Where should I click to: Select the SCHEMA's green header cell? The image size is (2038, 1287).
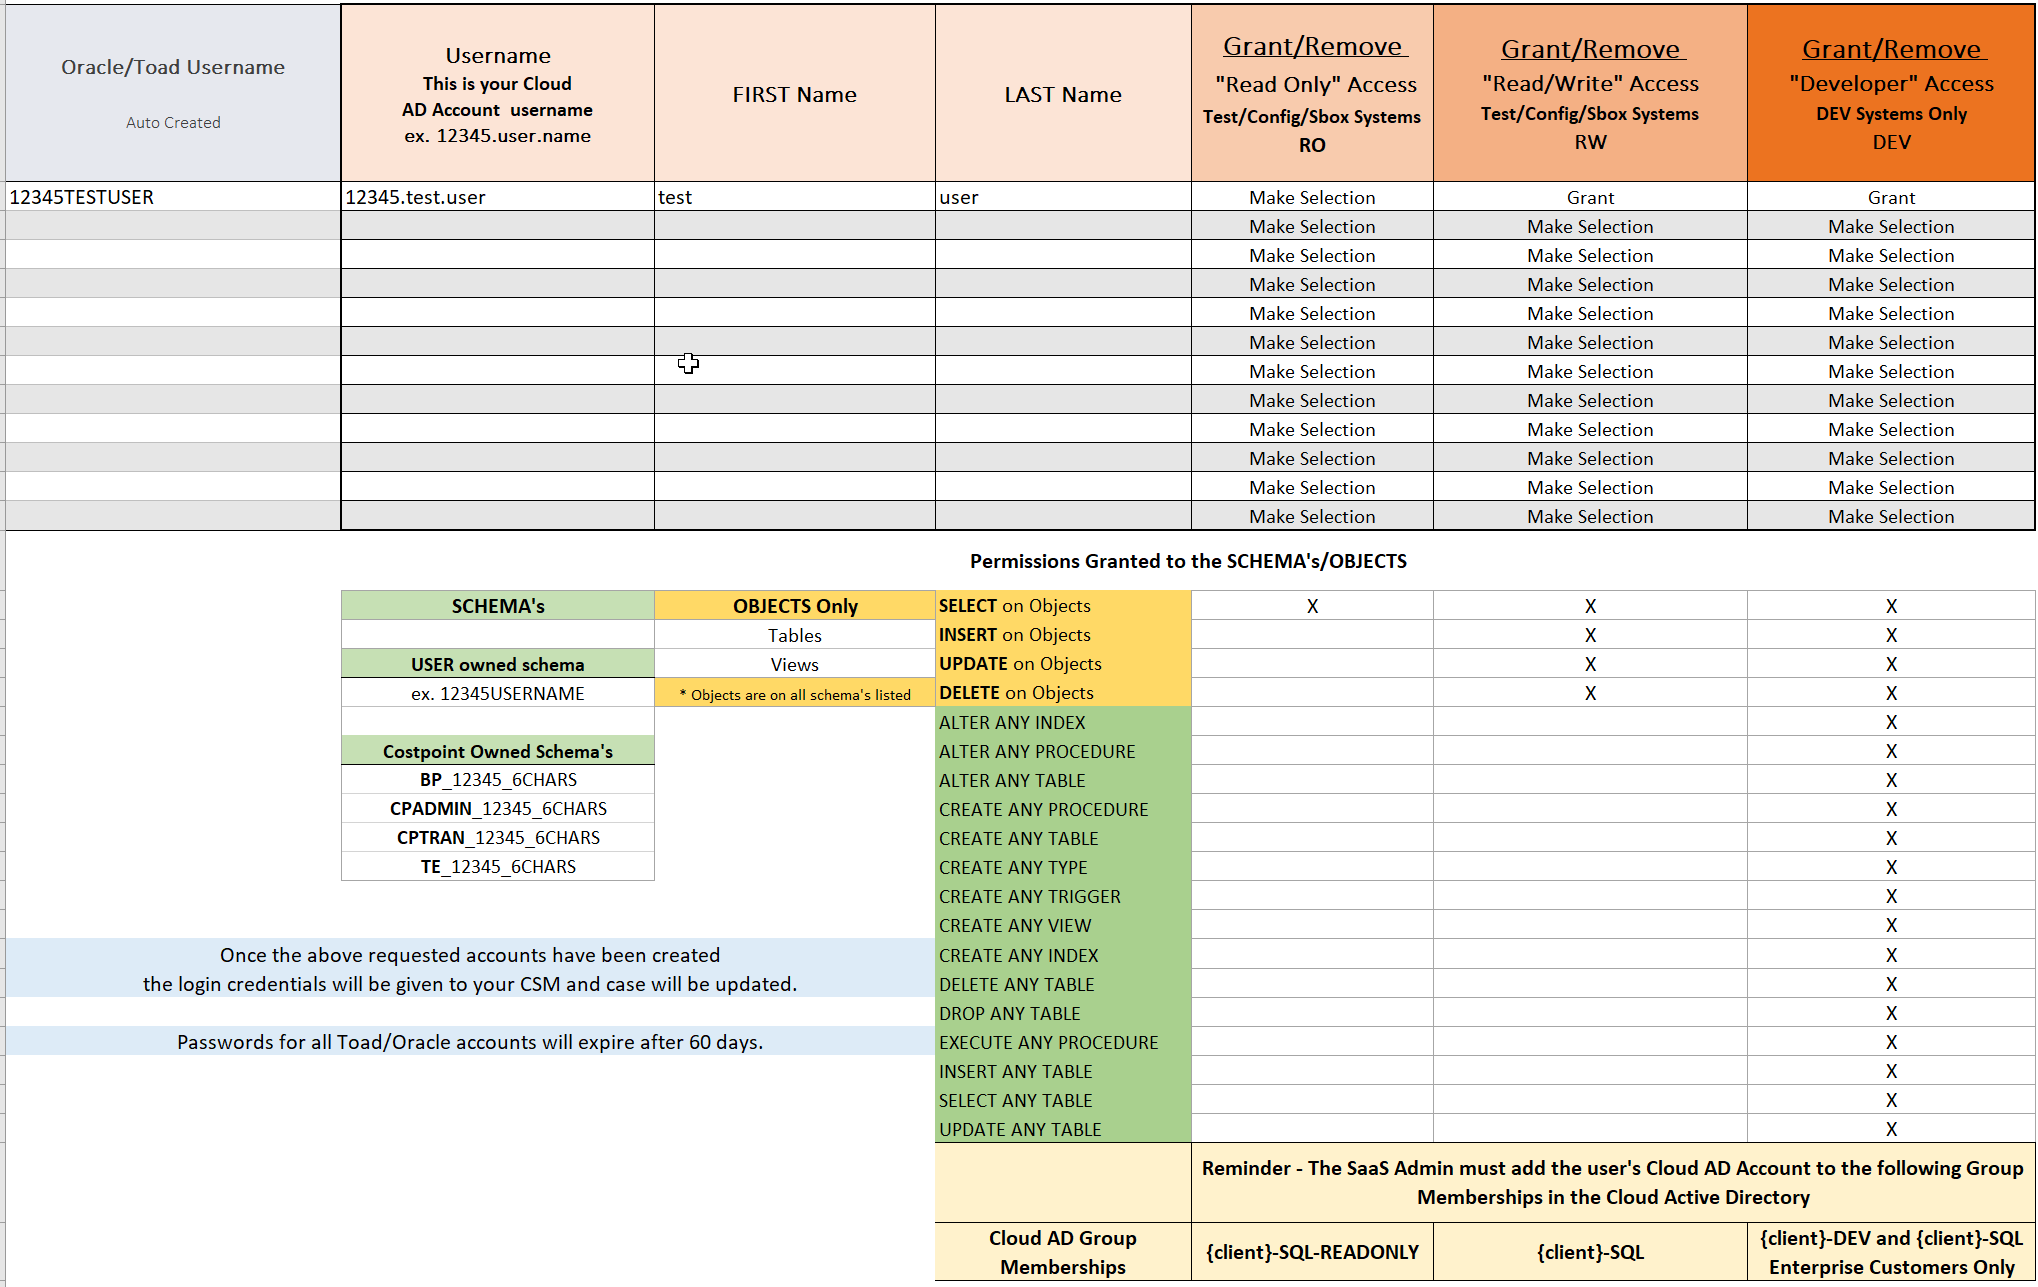pos(497,606)
